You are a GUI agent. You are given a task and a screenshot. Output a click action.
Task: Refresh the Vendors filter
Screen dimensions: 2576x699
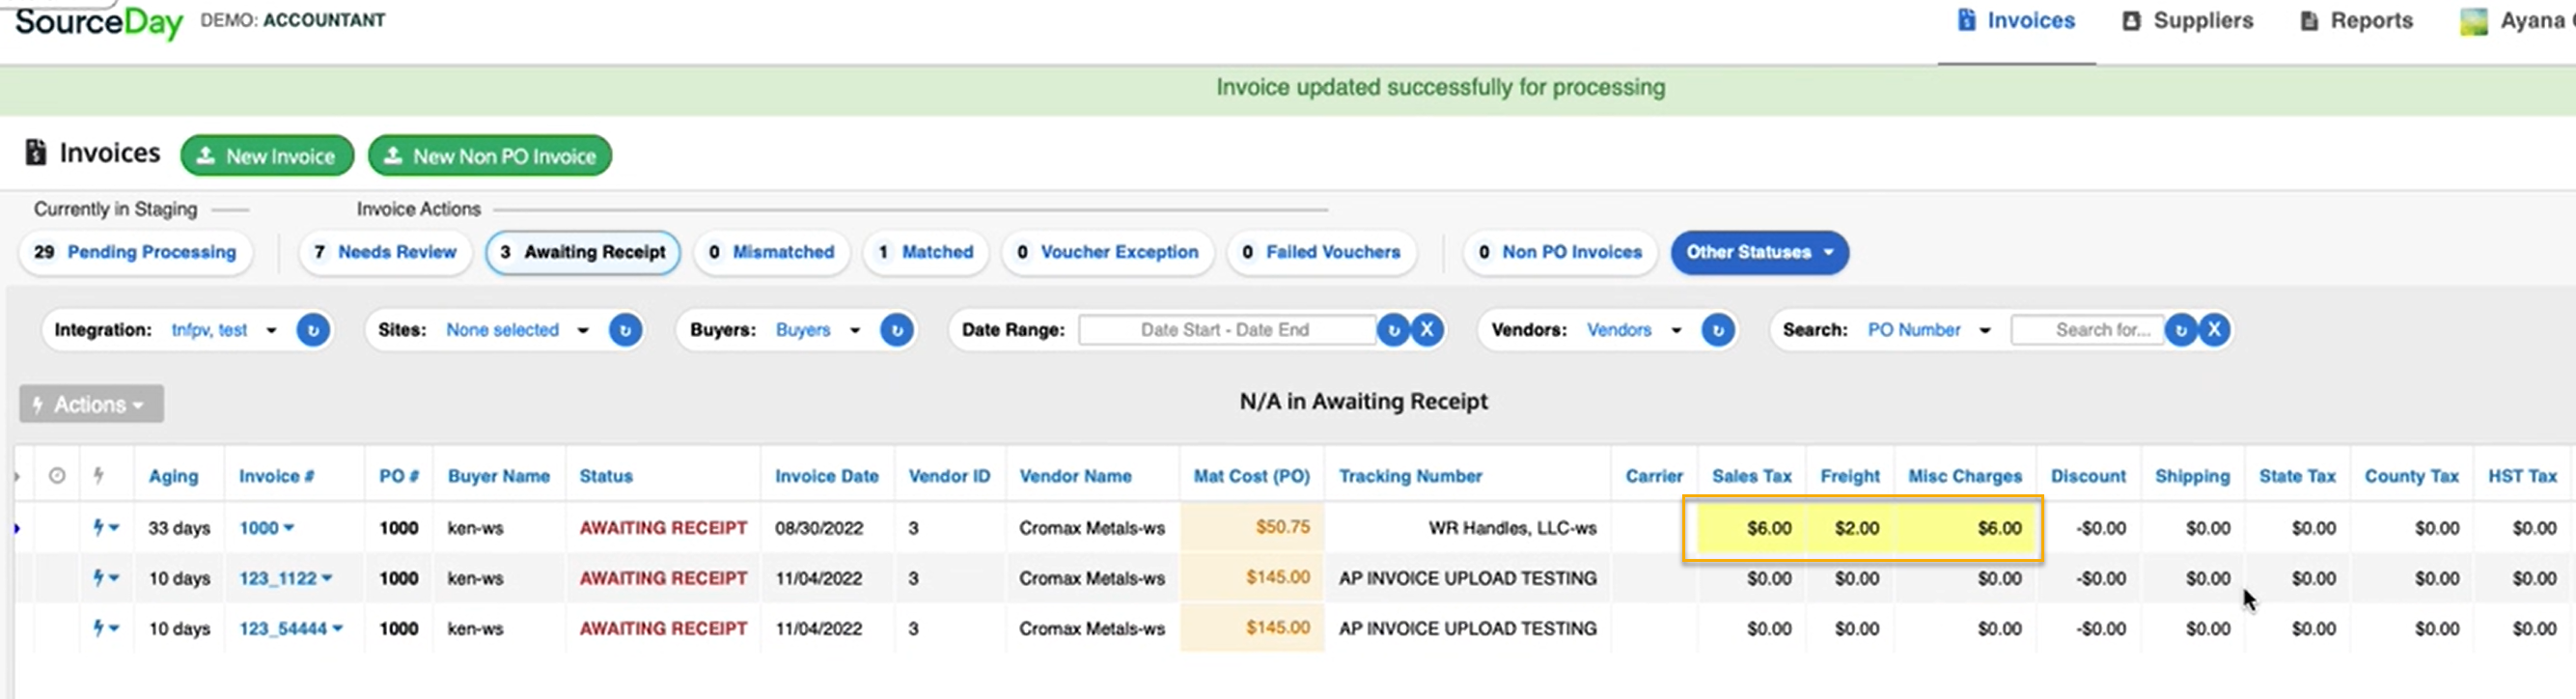(x=1718, y=330)
